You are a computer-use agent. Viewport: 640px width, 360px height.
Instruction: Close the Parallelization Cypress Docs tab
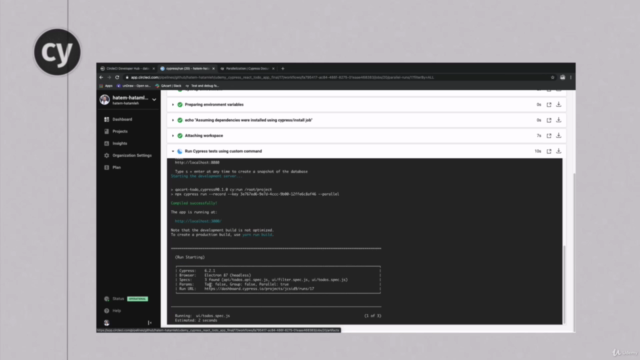[x=273, y=69]
